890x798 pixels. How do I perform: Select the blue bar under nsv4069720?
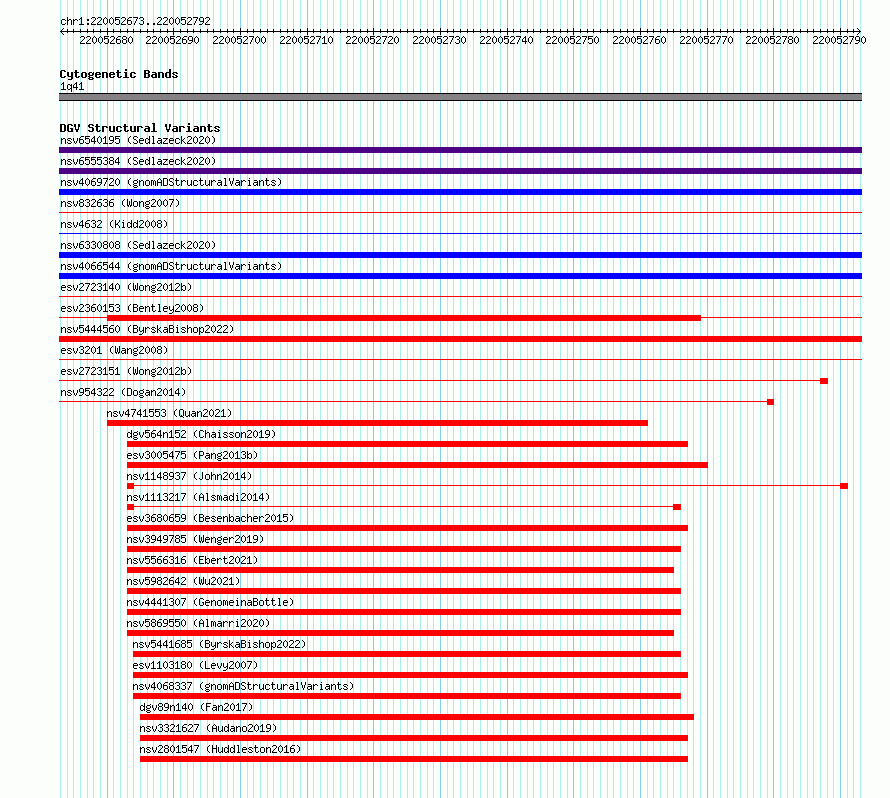click(460, 192)
